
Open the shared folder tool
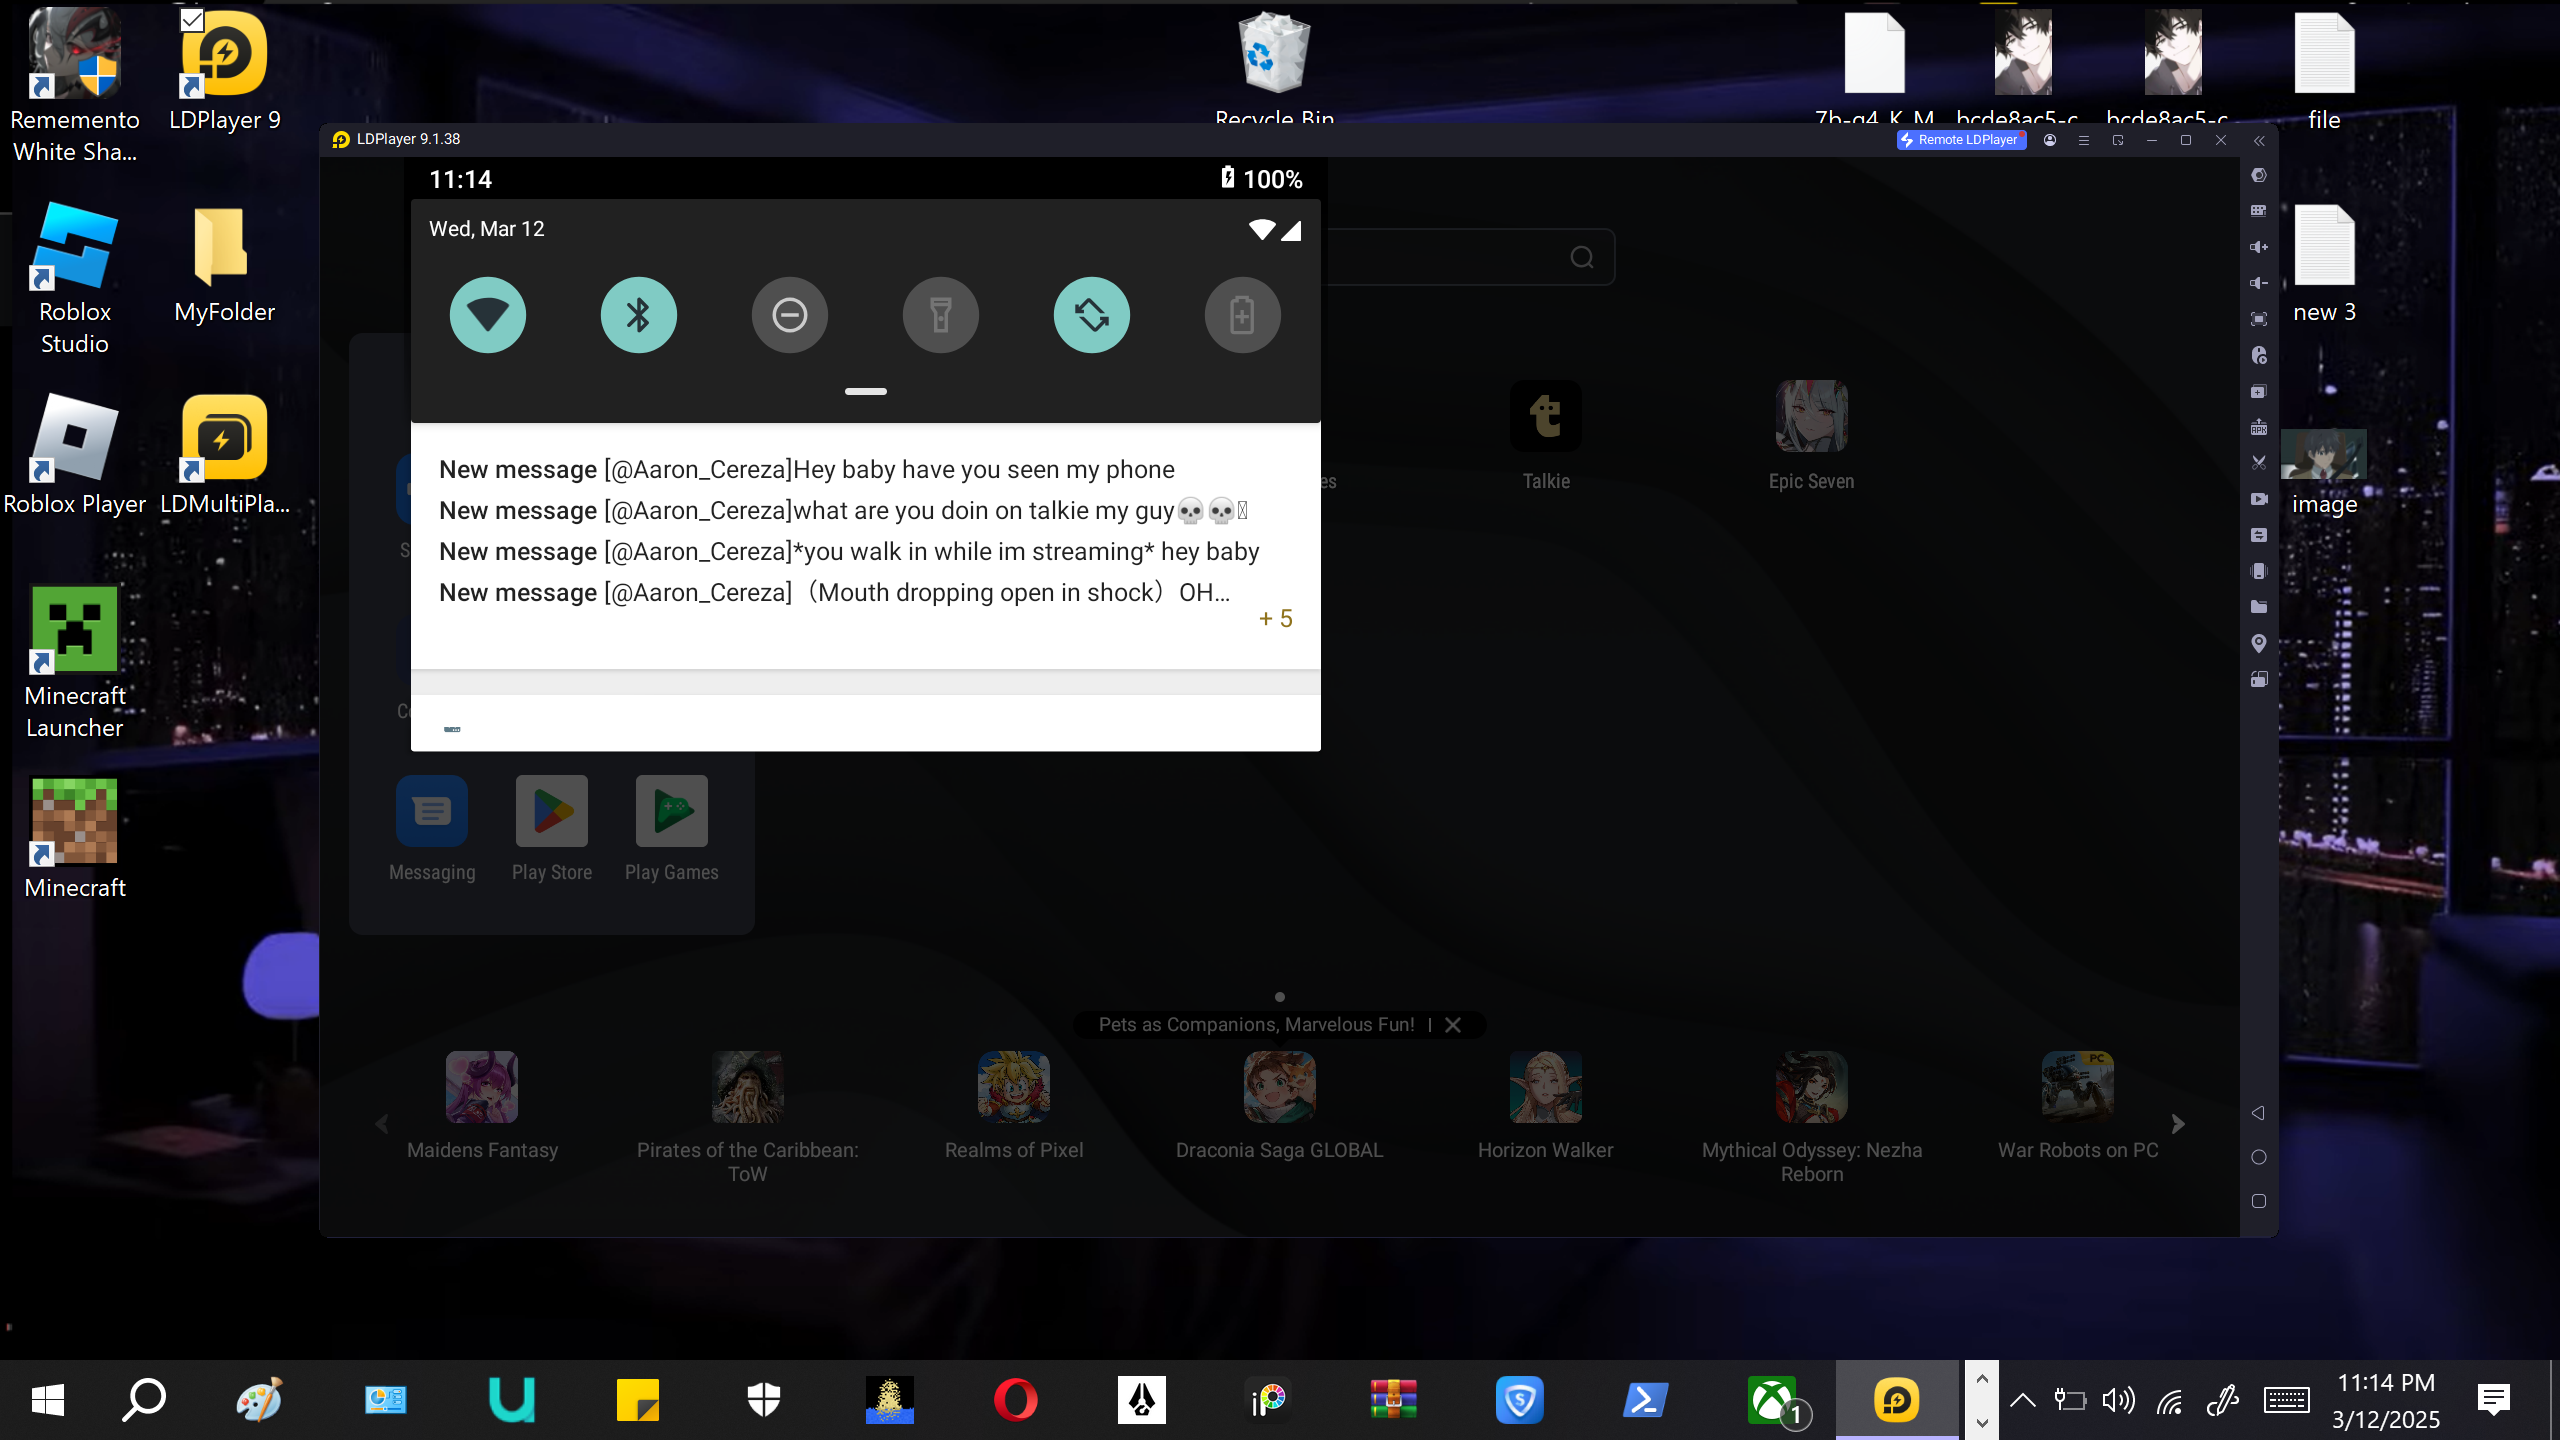[x=2258, y=607]
